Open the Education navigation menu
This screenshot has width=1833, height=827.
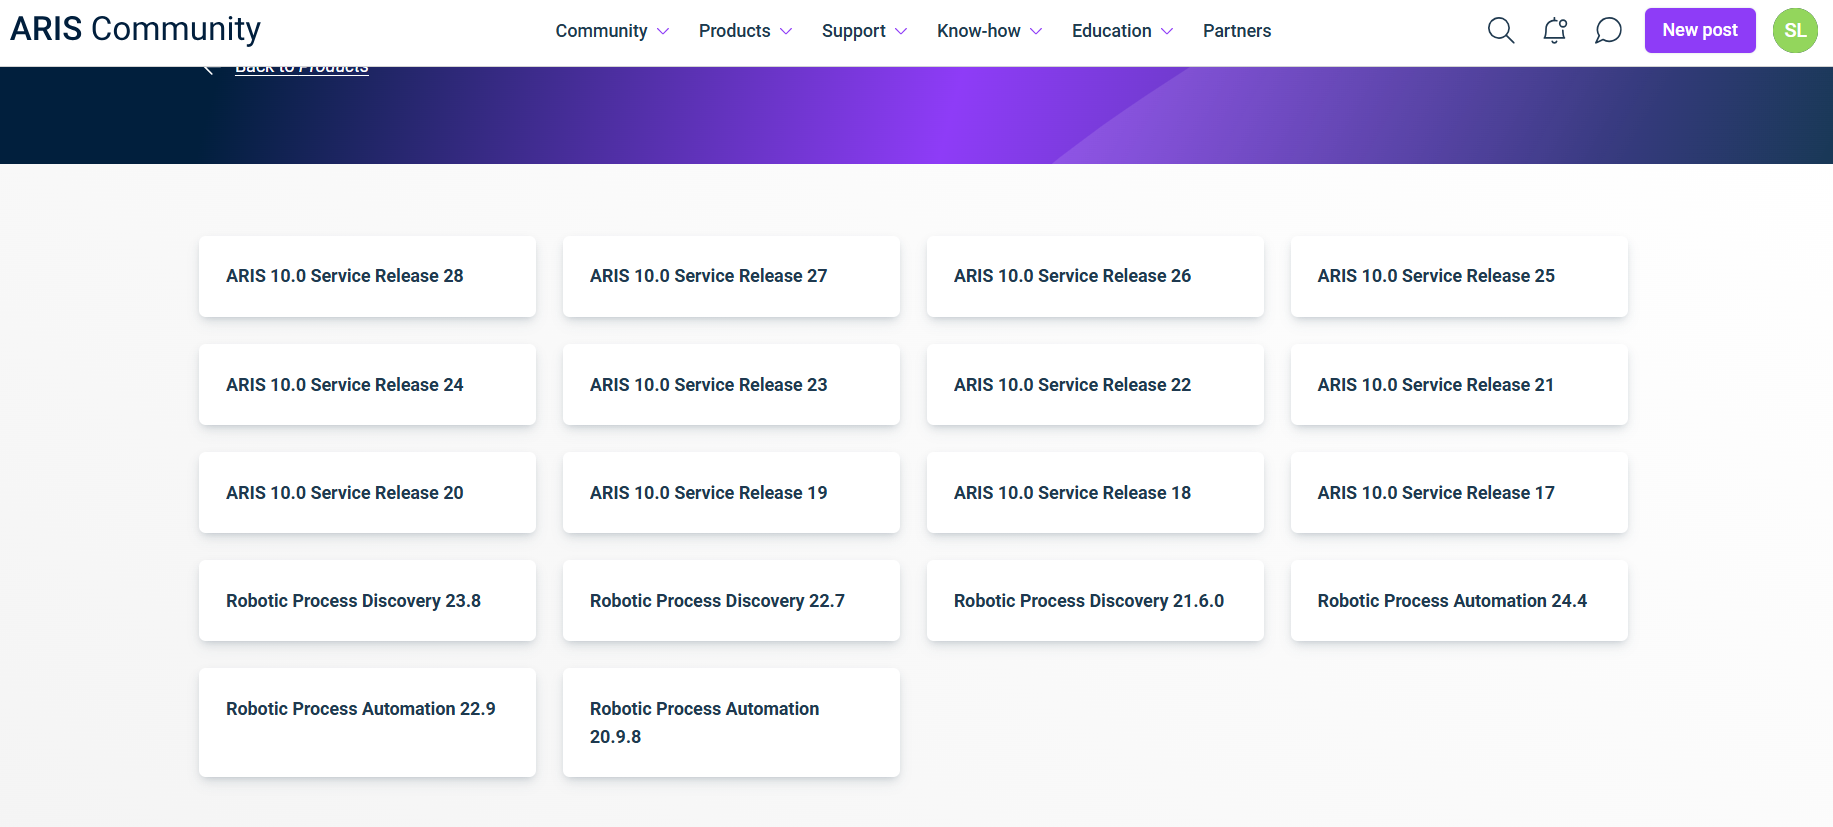pyautogui.click(x=1122, y=31)
